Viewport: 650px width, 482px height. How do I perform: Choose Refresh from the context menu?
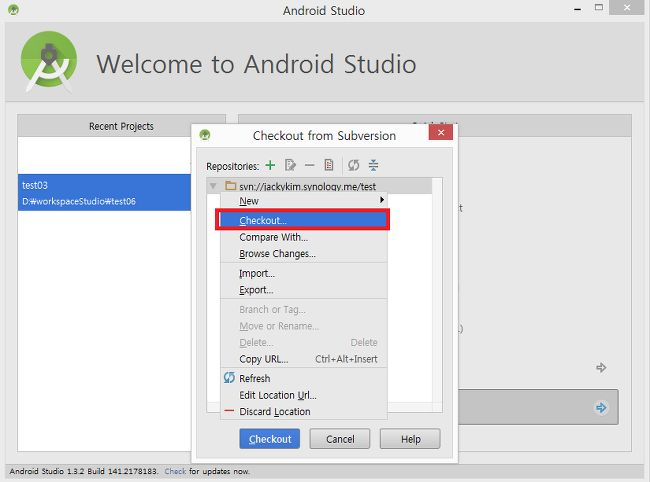(x=303, y=378)
